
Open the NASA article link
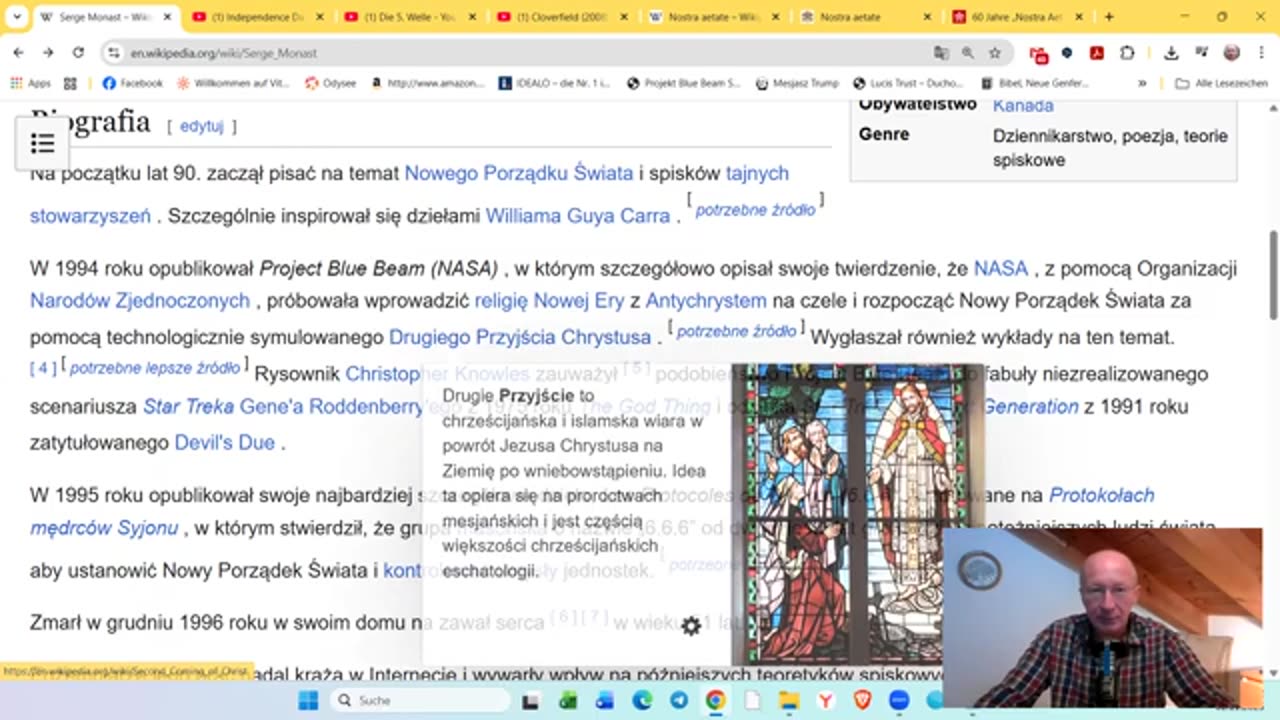(1001, 268)
